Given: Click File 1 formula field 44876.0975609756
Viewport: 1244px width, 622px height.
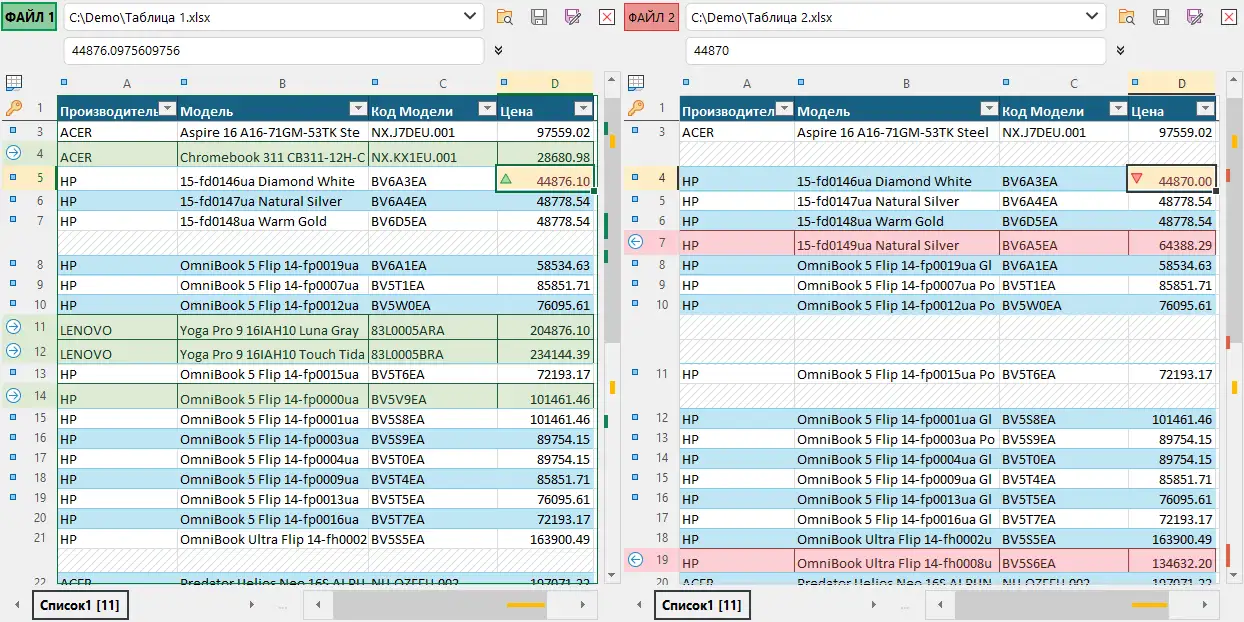Looking at the screenshot, I should (274, 50).
